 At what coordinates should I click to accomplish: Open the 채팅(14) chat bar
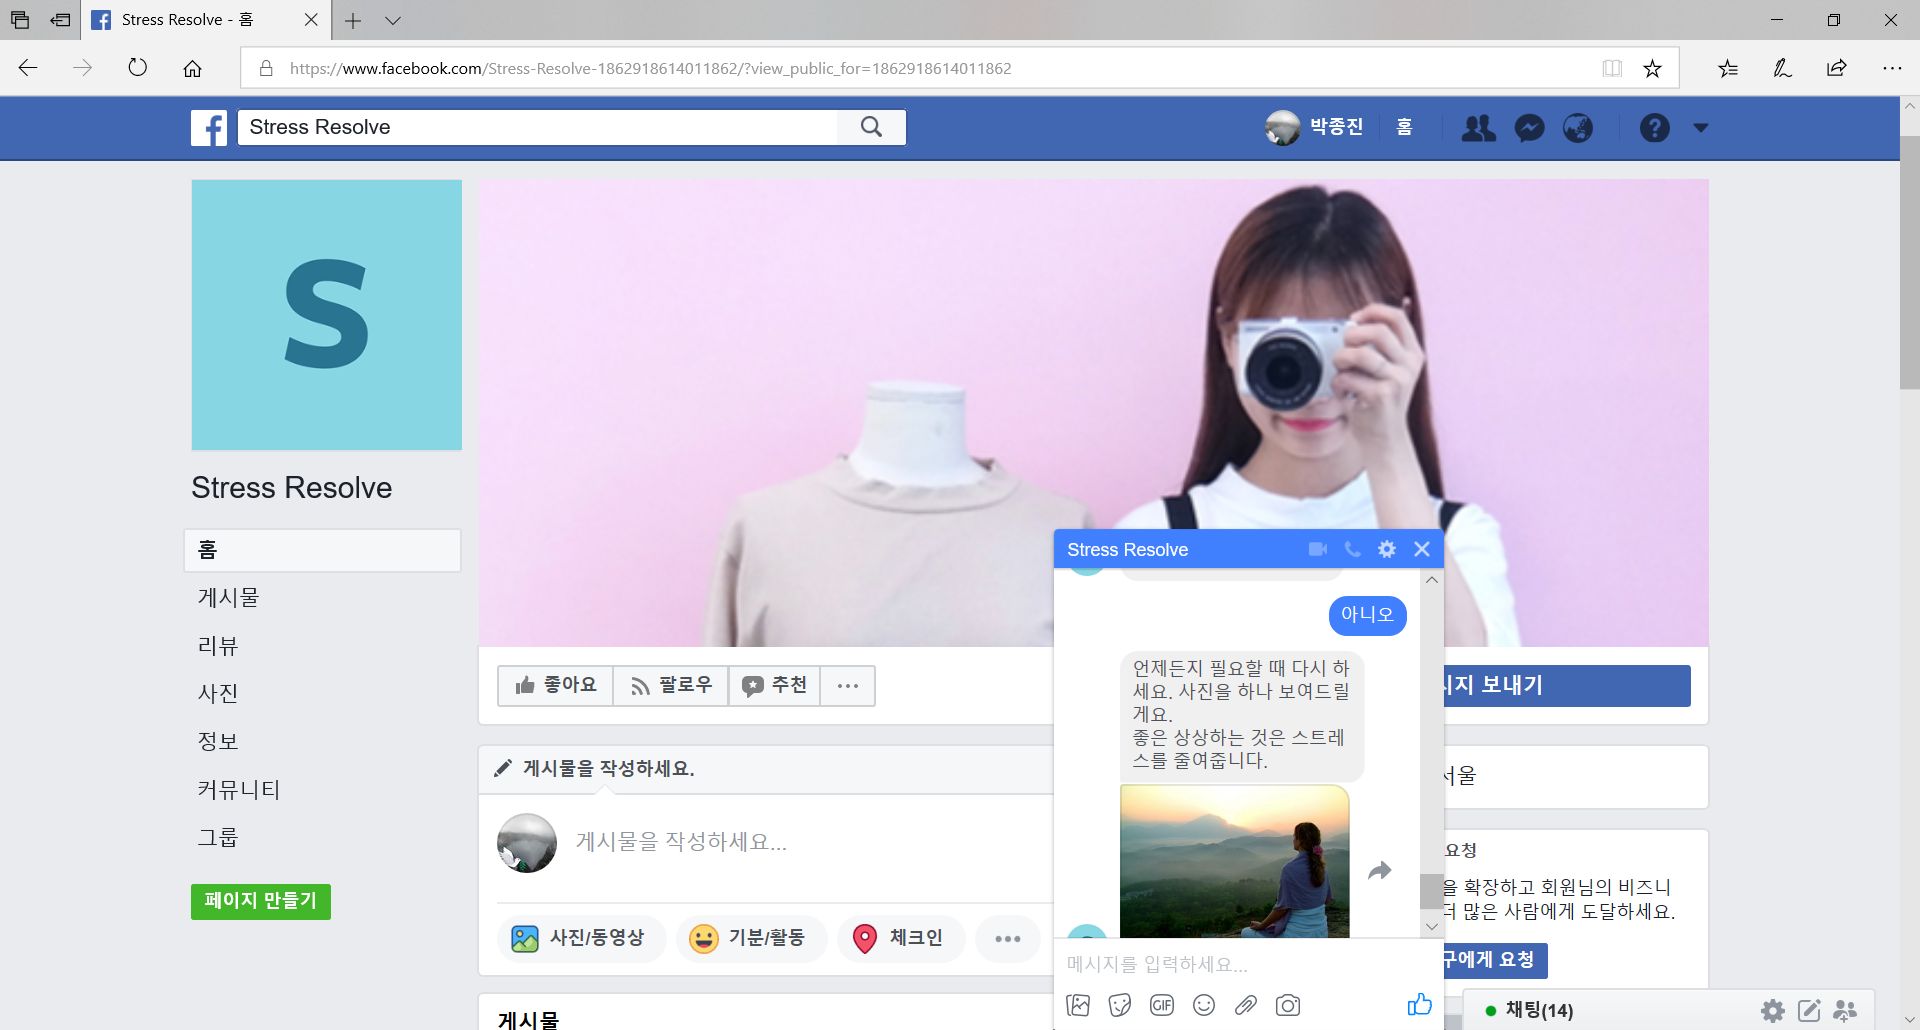click(1539, 1010)
